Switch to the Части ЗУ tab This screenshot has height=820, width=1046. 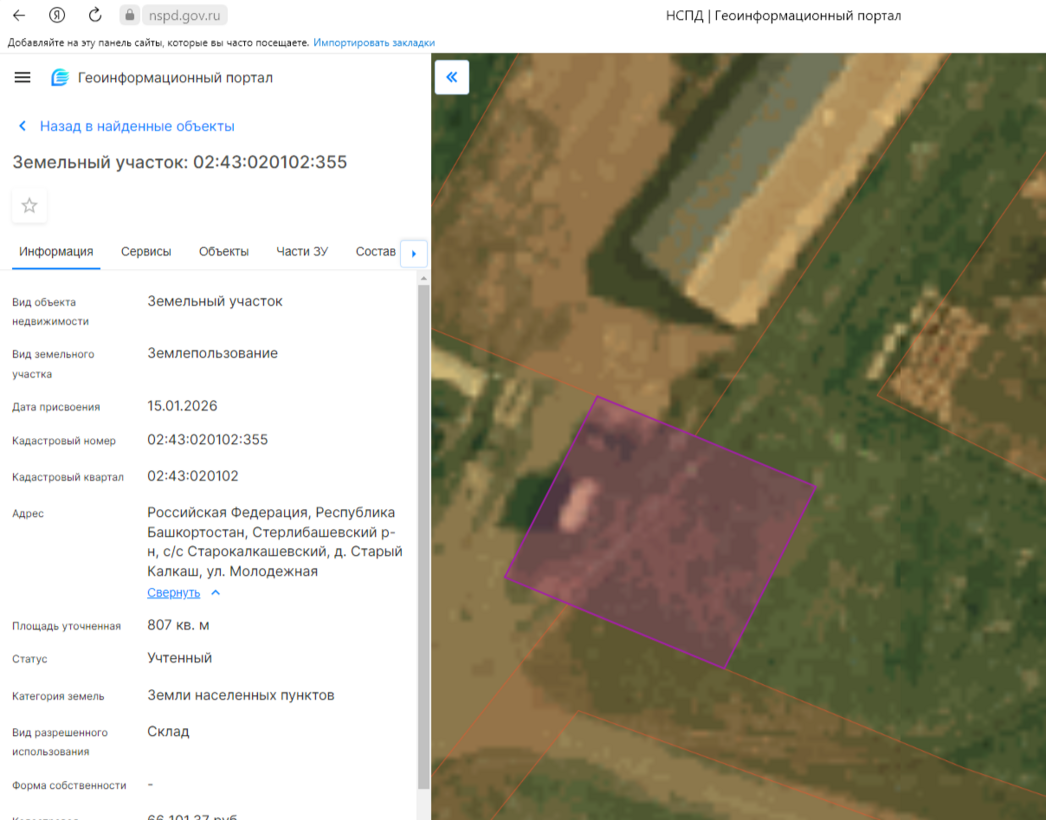(302, 252)
